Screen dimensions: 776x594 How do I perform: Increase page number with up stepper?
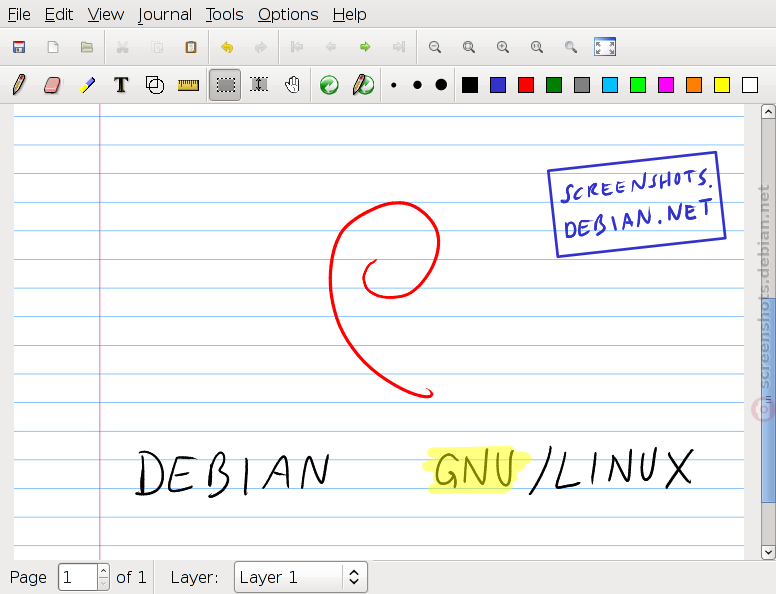pos(103,571)
